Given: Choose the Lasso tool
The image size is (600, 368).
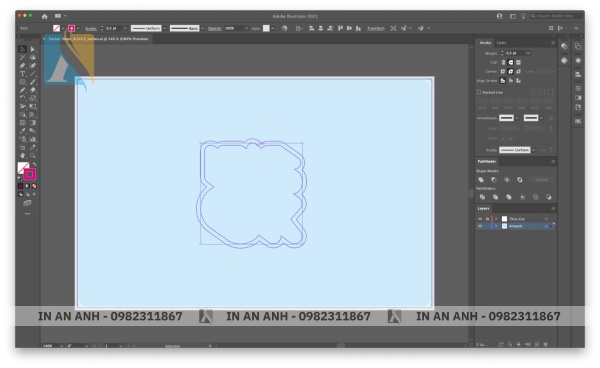Looking at the screenshot, I should click(x=33, y=57).
